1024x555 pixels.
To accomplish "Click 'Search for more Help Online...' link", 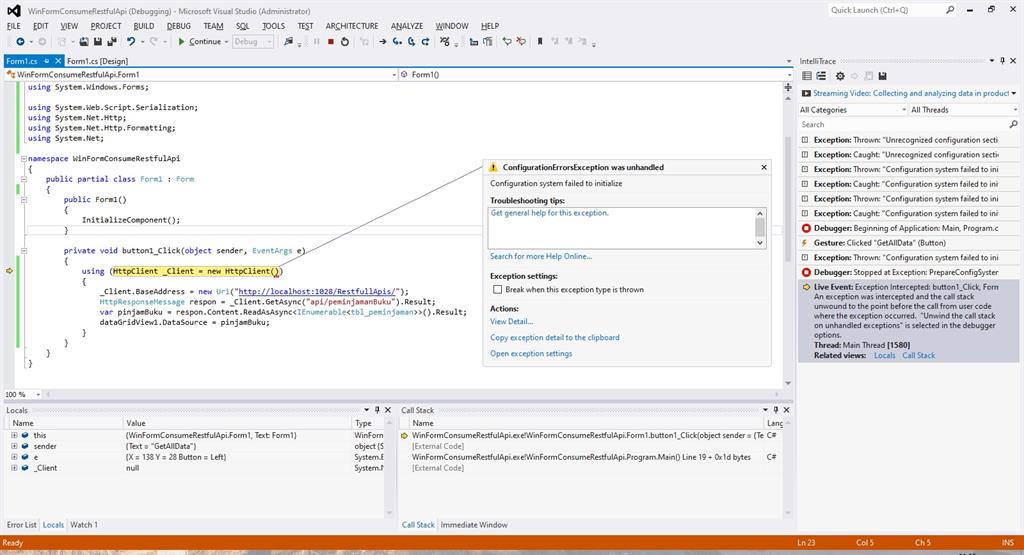I will [x=541, y=256].
